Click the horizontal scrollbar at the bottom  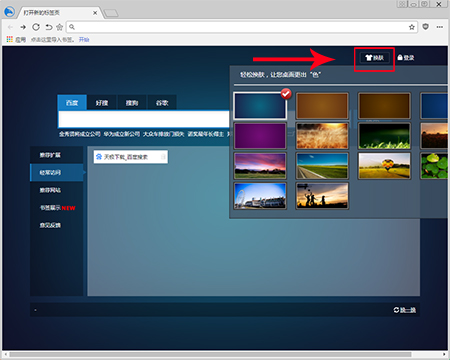coord(210,354)
